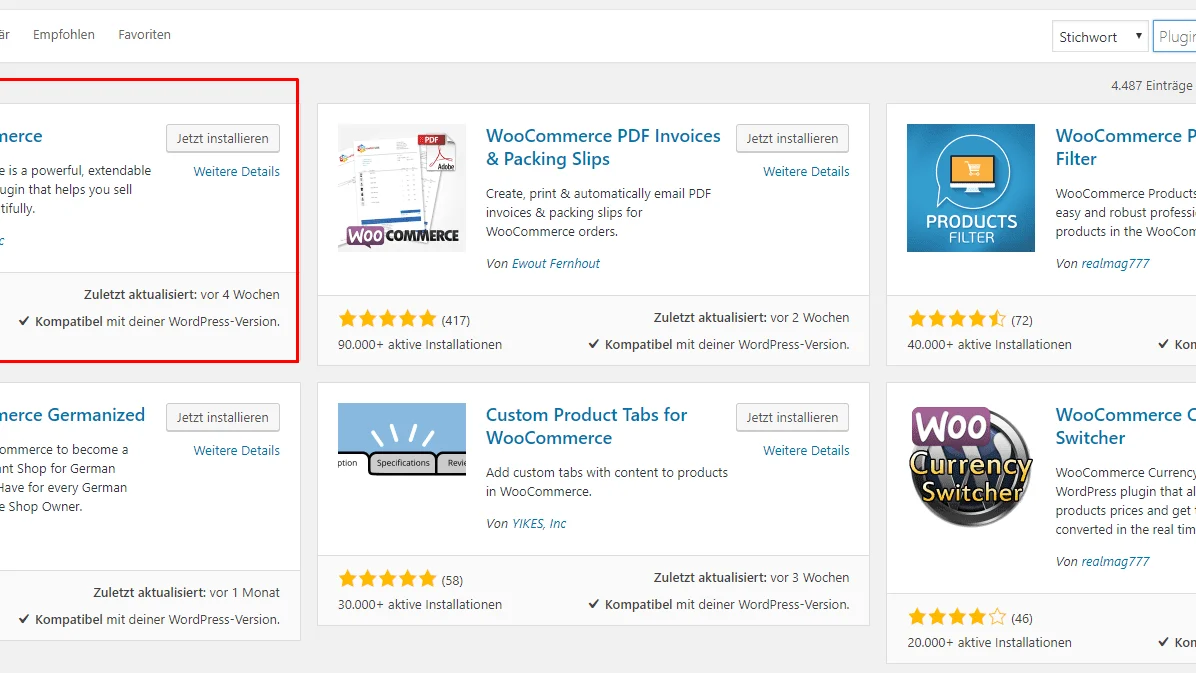Click the '30.000+ aktive Installationen' text
This screenshot has width=1196, height=673.
click(420, 605)
